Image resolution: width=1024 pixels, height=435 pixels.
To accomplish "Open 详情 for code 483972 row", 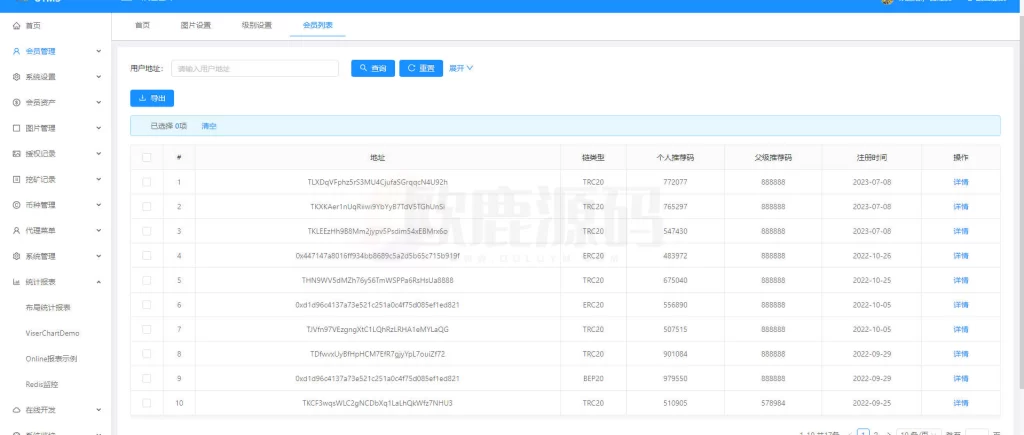I will [961, 255].
